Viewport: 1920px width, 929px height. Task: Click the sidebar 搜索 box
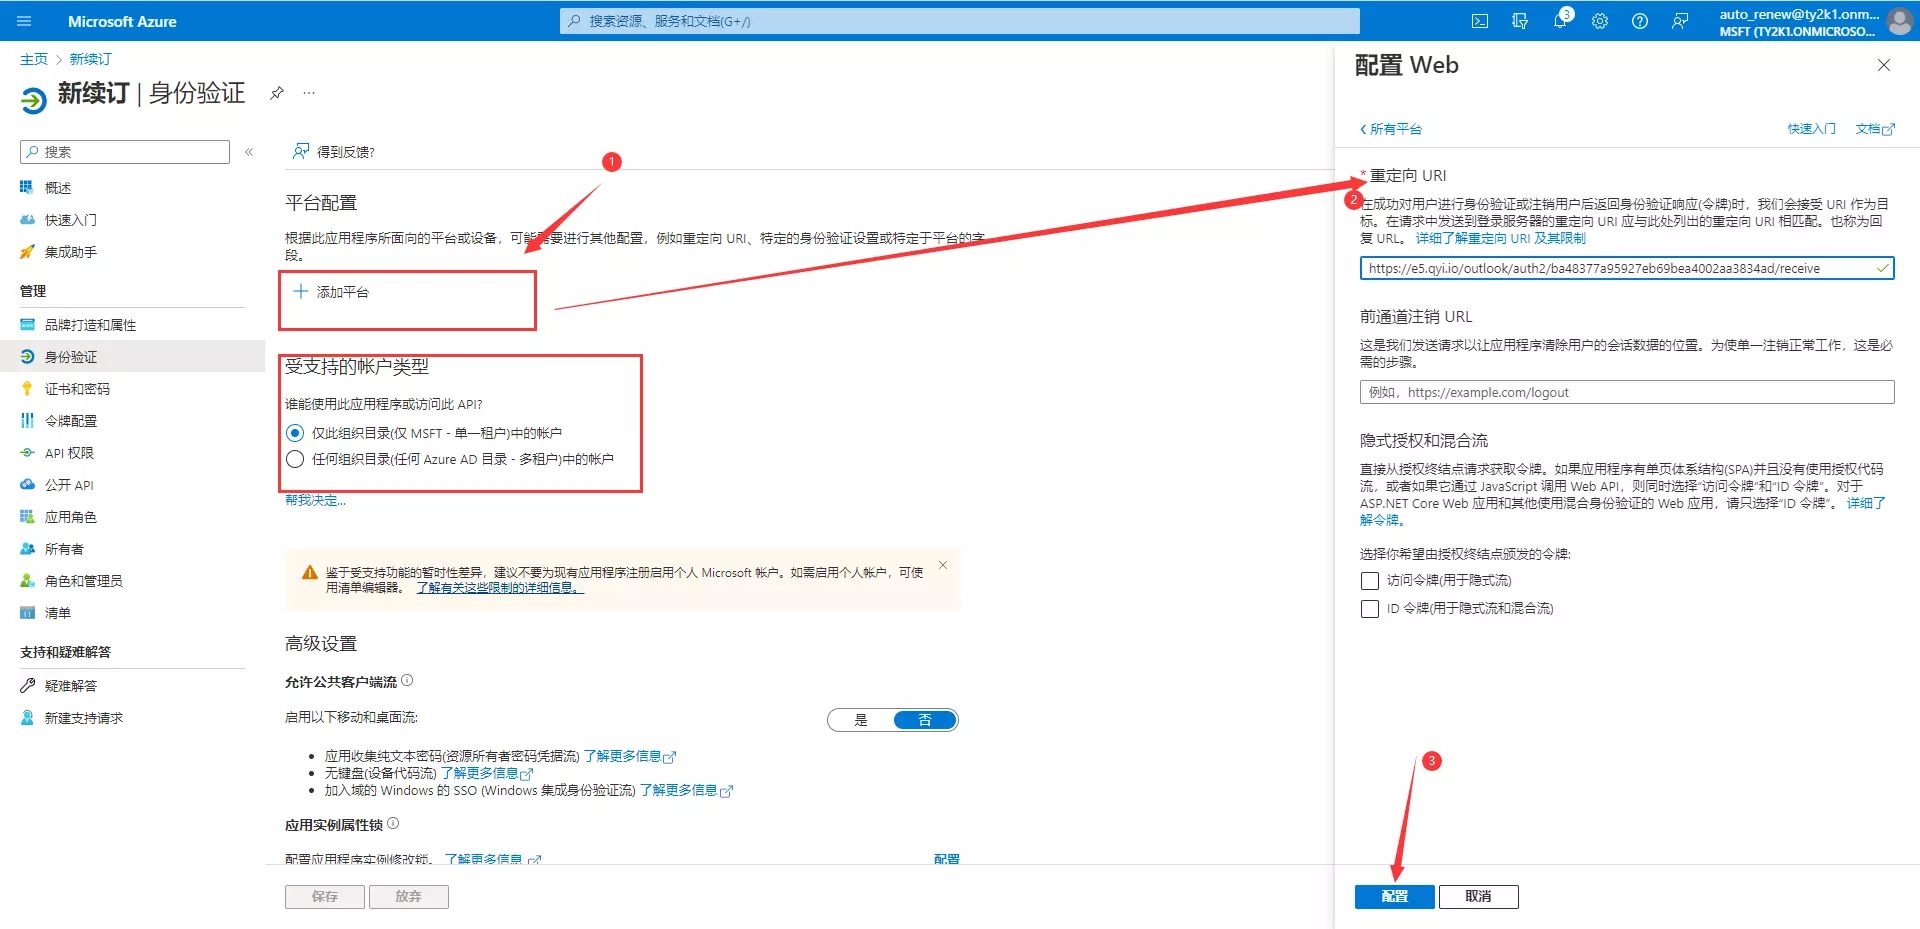pyautogui.click(x=125, y=152)
